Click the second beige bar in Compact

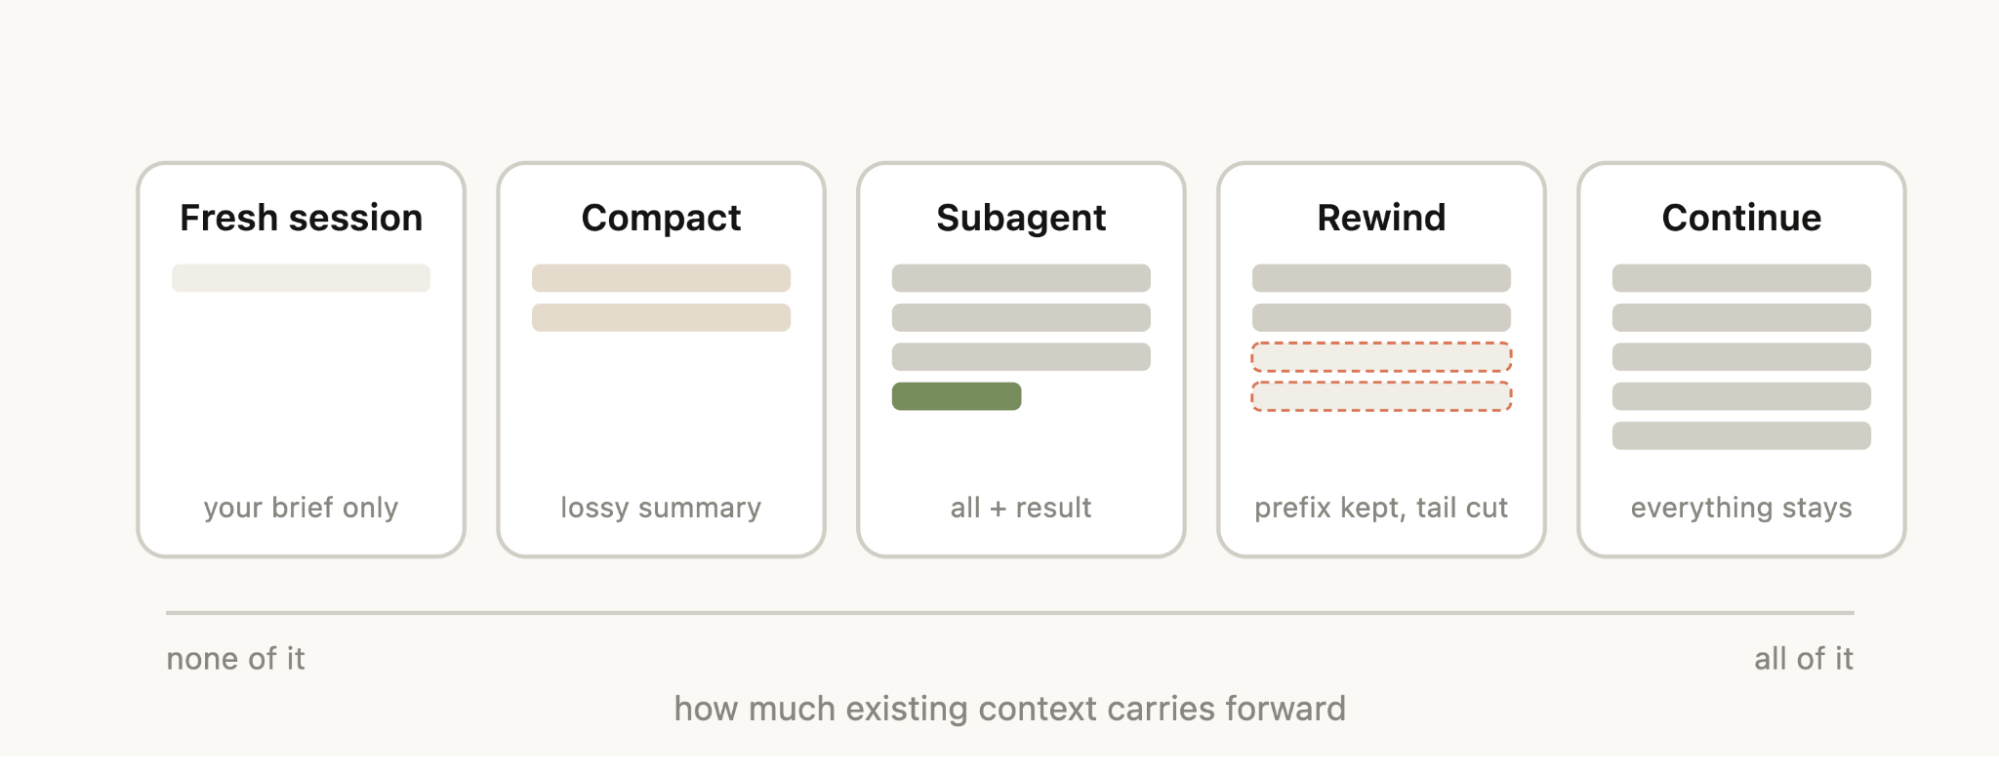point(661,318)
